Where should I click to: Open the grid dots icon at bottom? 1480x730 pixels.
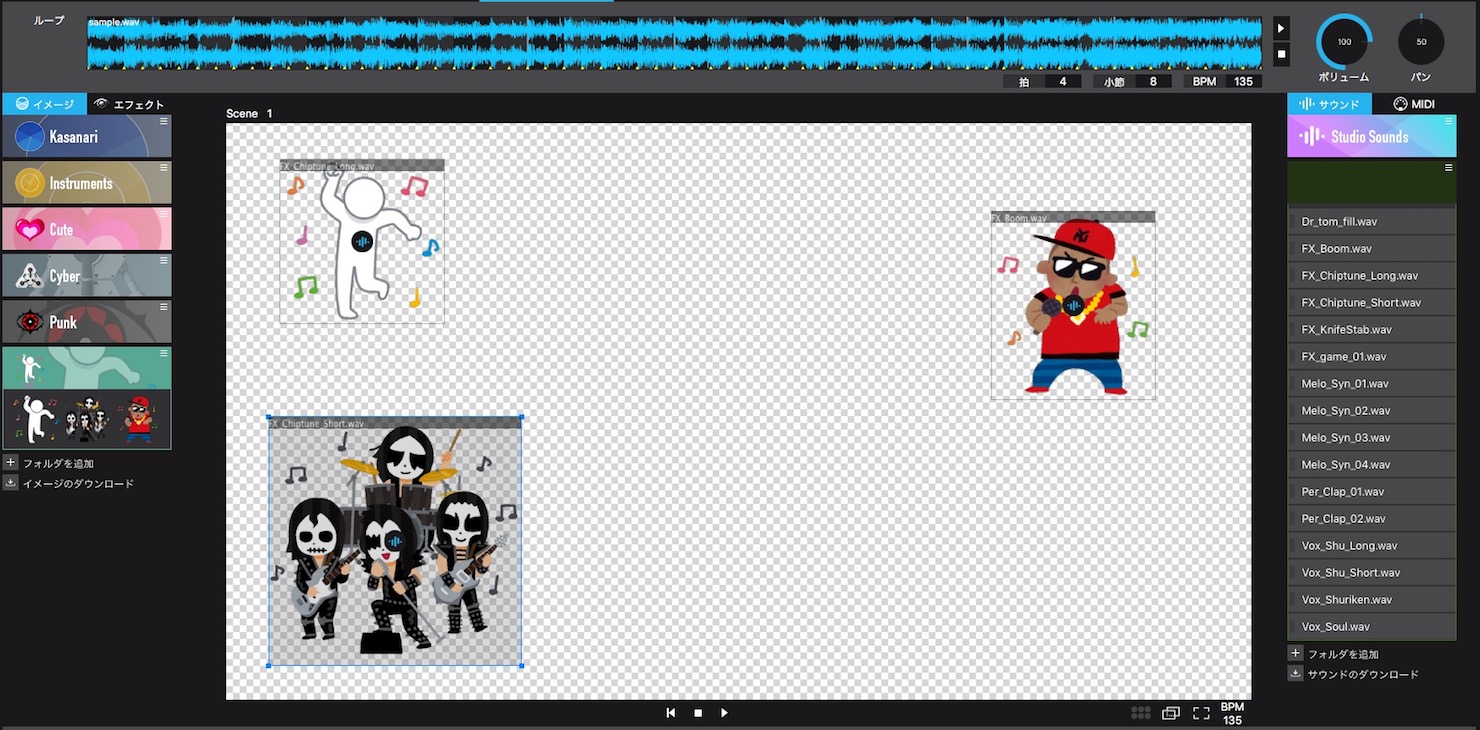[x=1140, y=713]
